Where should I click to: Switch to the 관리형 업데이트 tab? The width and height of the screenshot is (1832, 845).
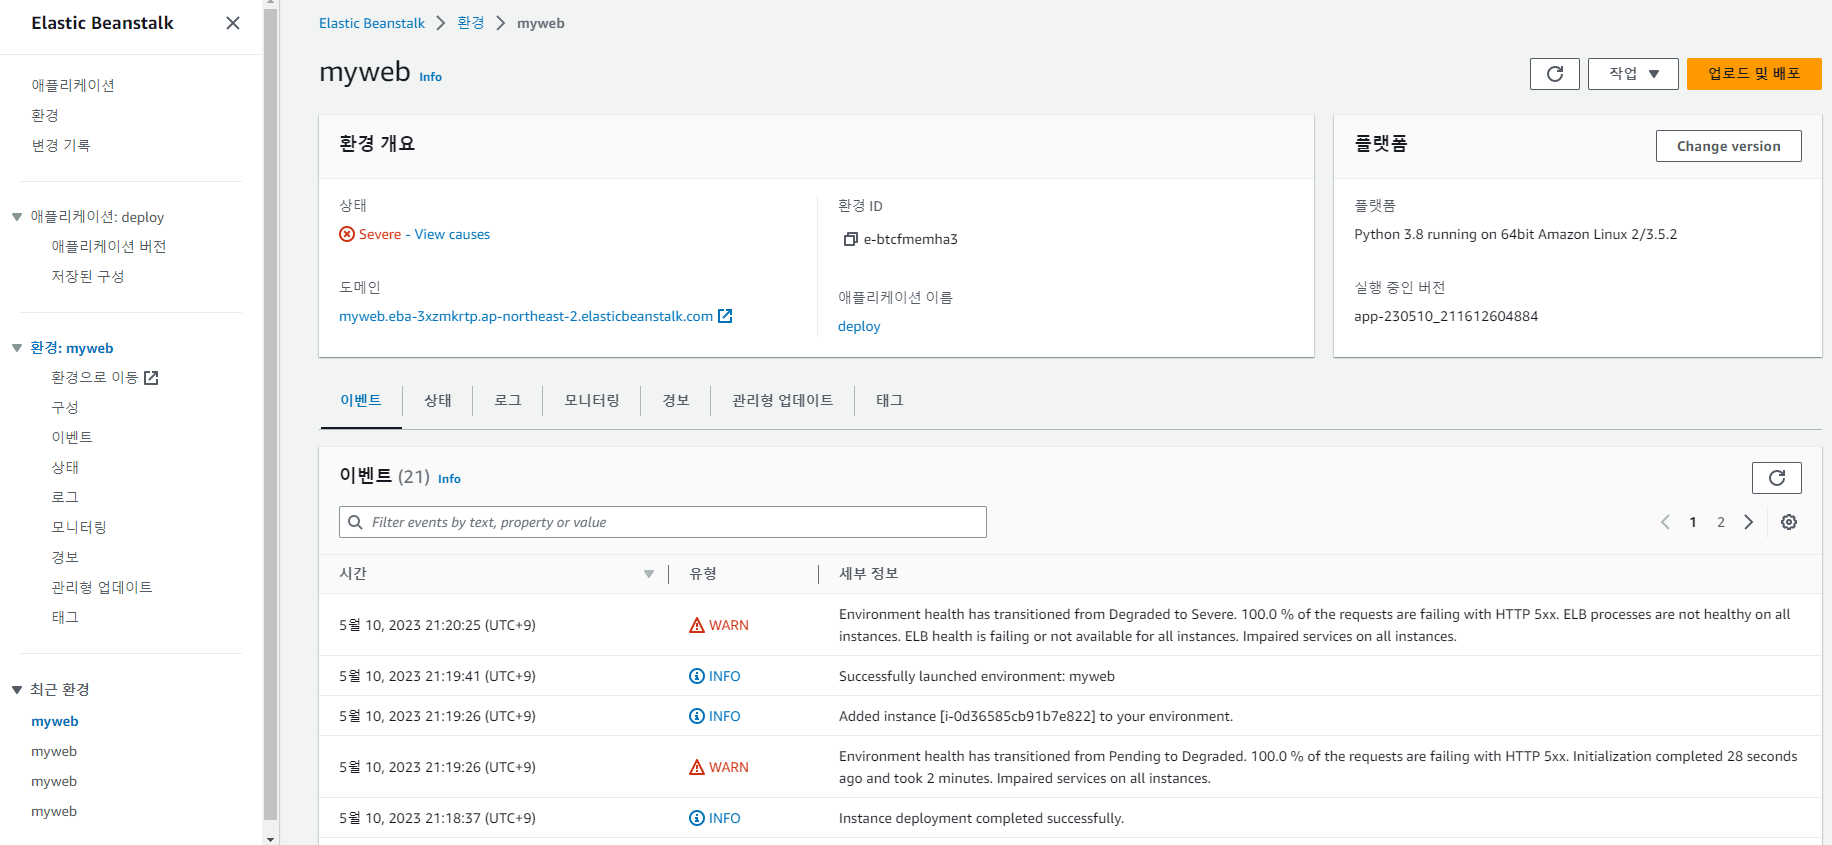click(x=783, y=400)
